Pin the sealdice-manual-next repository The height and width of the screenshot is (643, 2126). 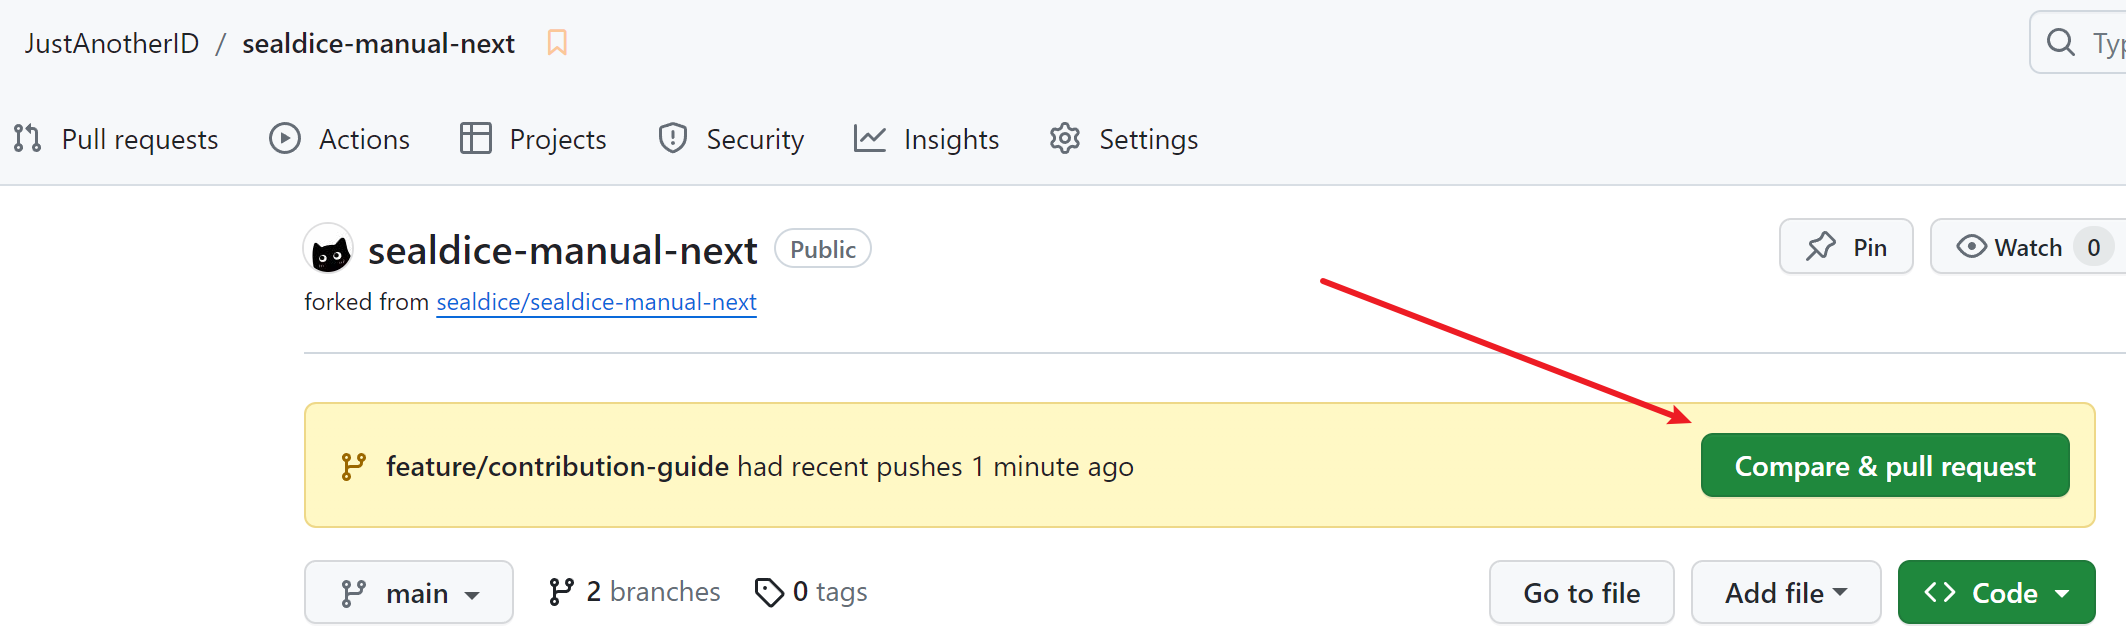(x=1846, y=247)
